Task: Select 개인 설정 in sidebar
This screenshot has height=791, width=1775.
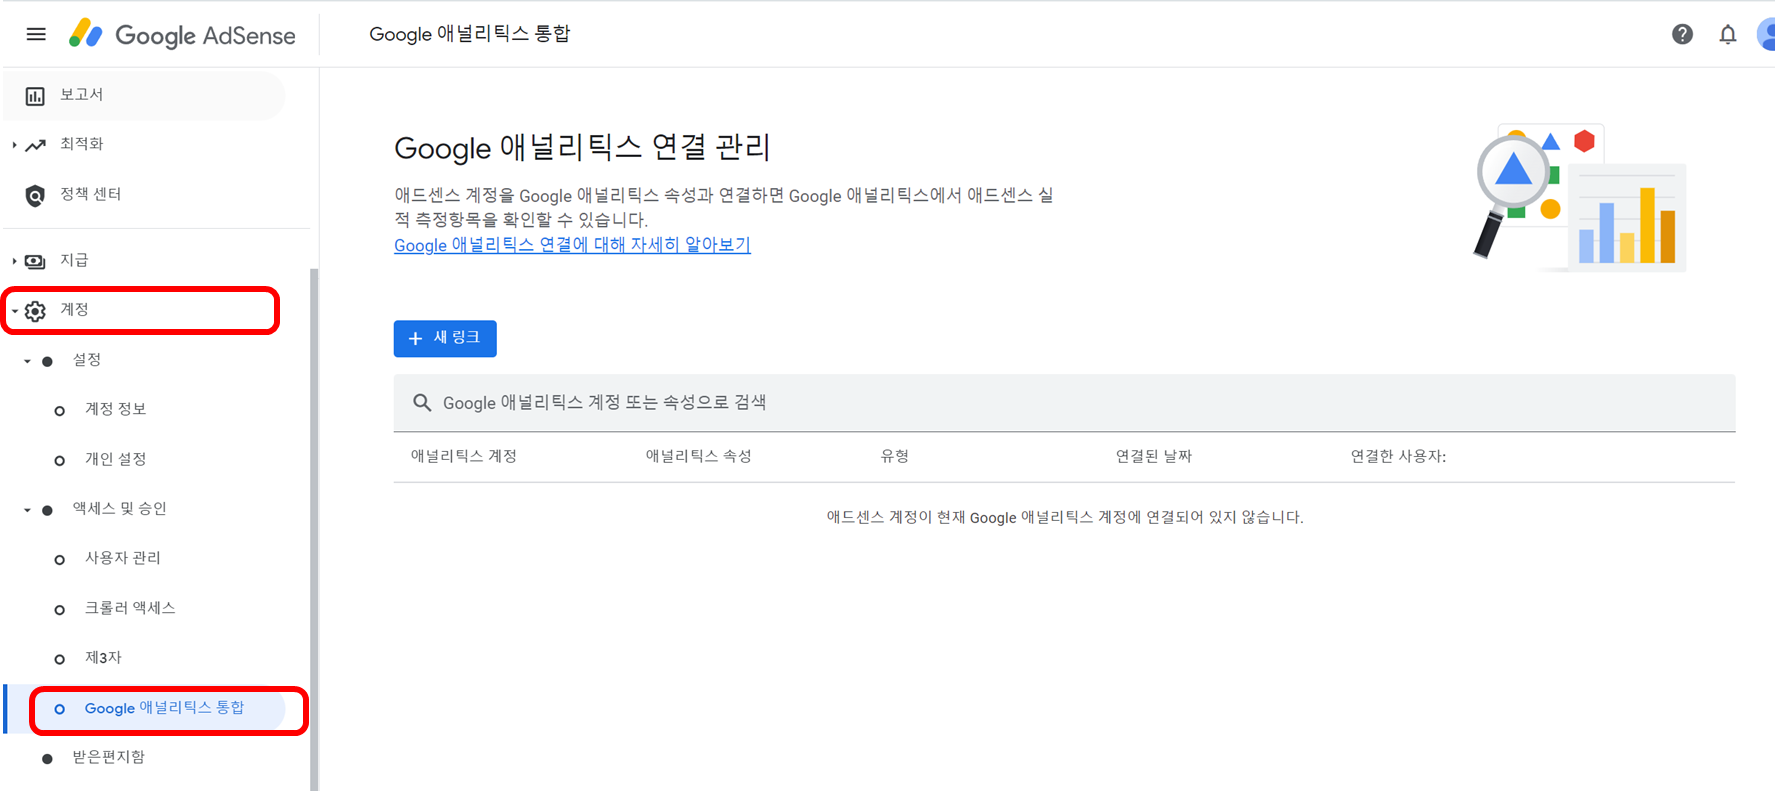Action: [x=116, y=459]
